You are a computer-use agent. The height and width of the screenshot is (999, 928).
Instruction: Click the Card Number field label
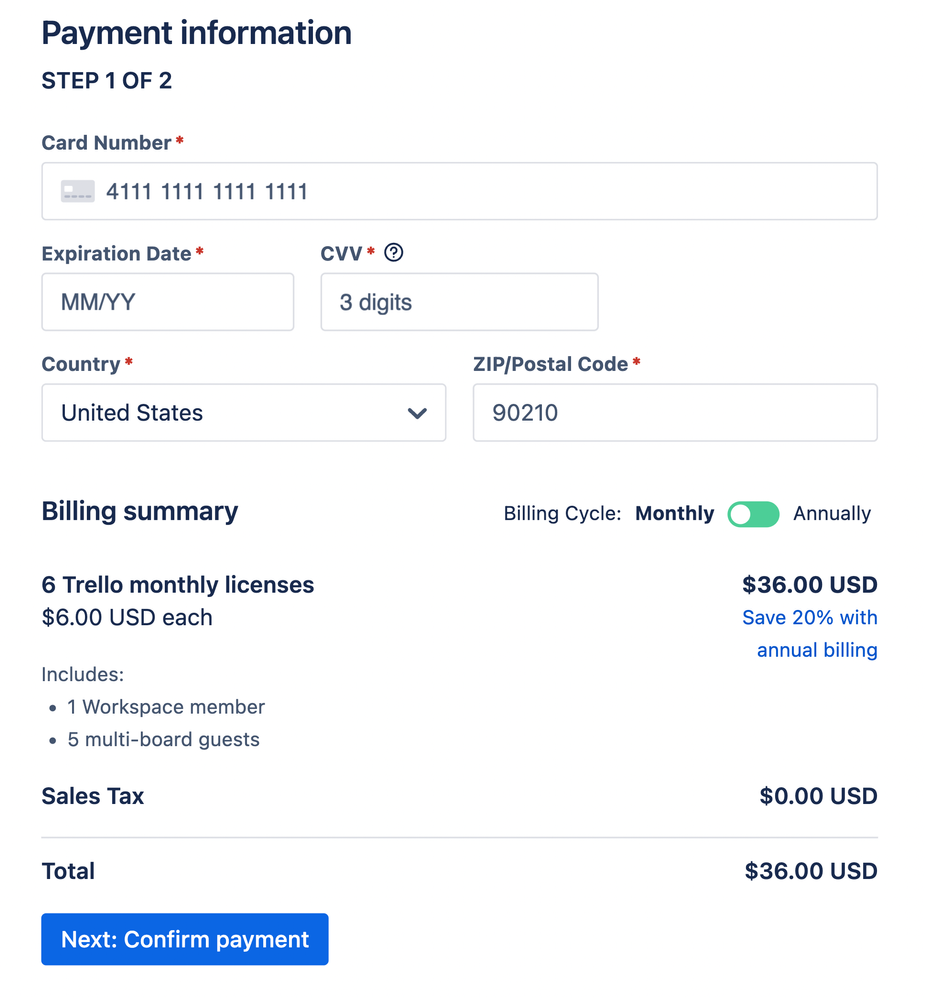106,143
